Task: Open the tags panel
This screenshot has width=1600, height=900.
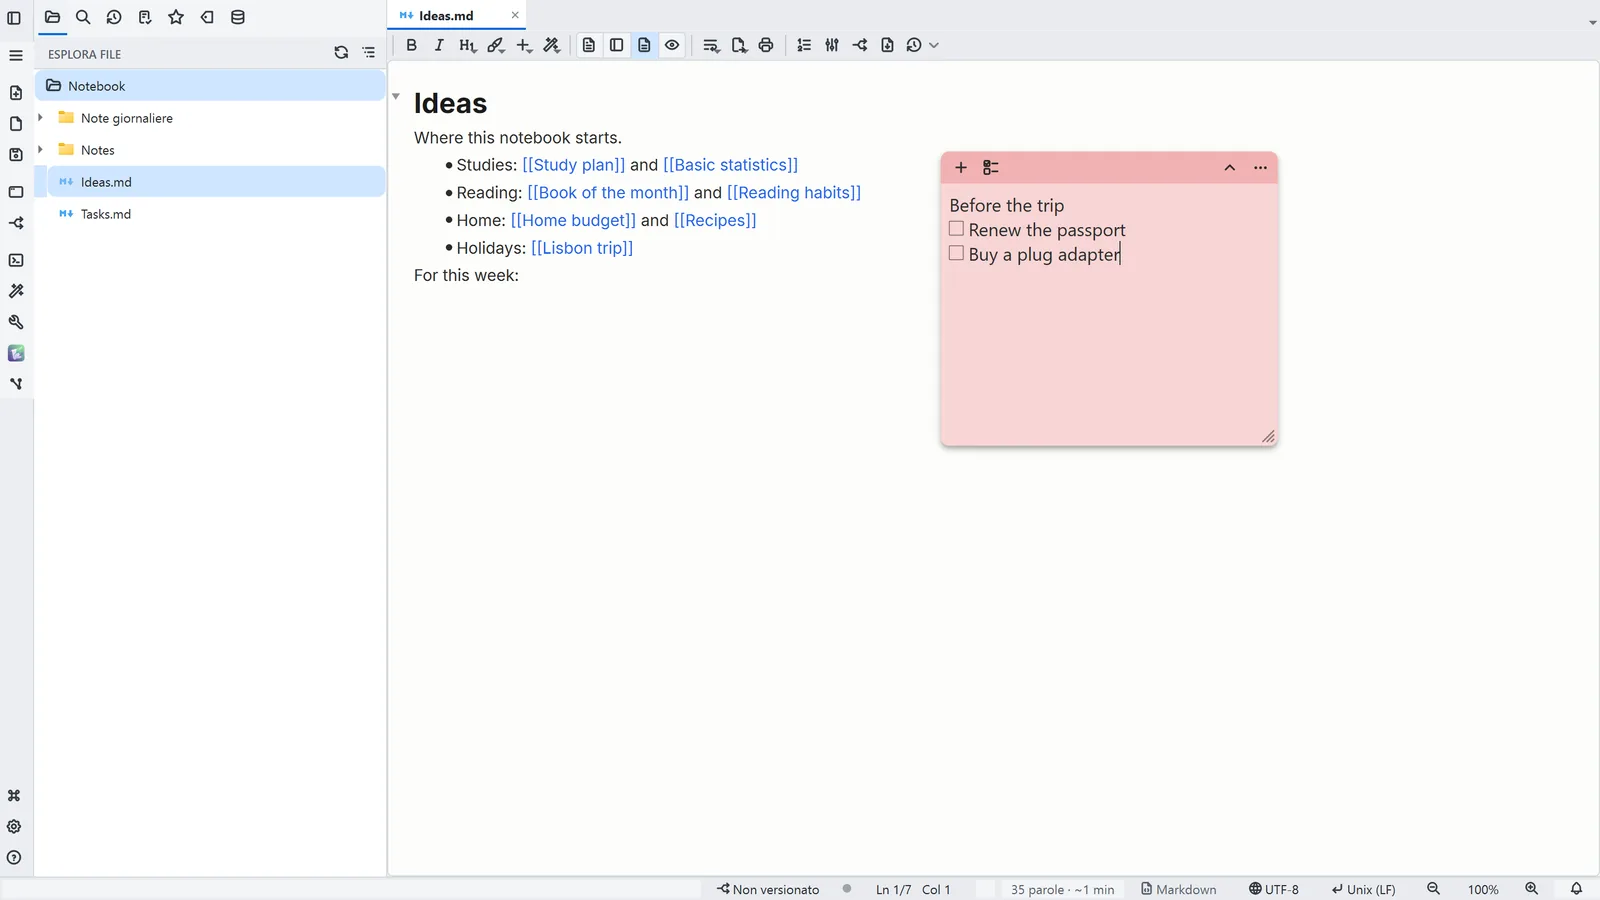Action: (x=207, y=17)
